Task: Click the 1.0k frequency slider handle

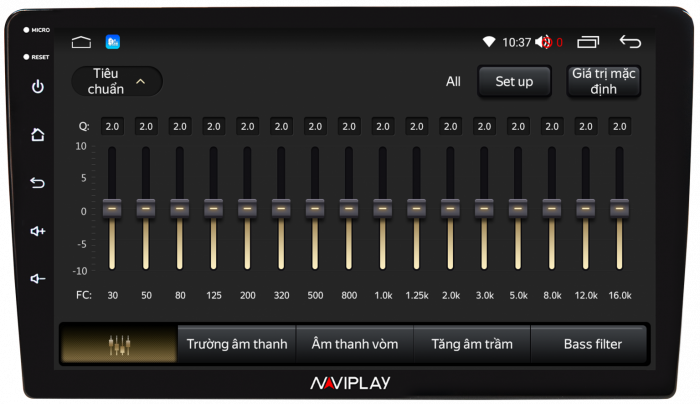Action: click(383, 208)
